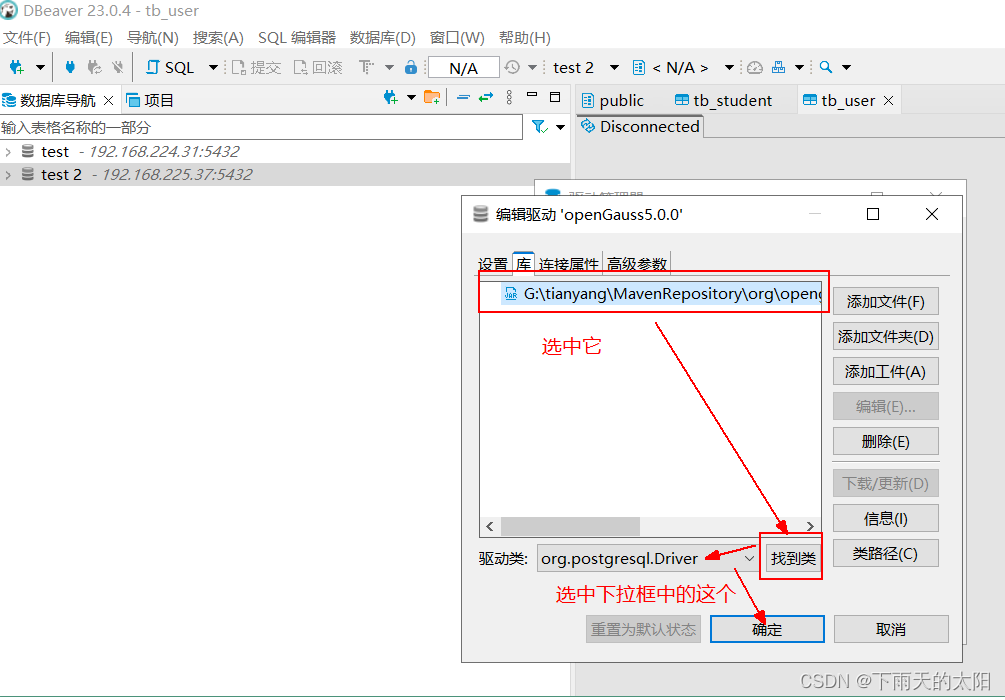Click the blue Connect plug icon

coord(71,67)
